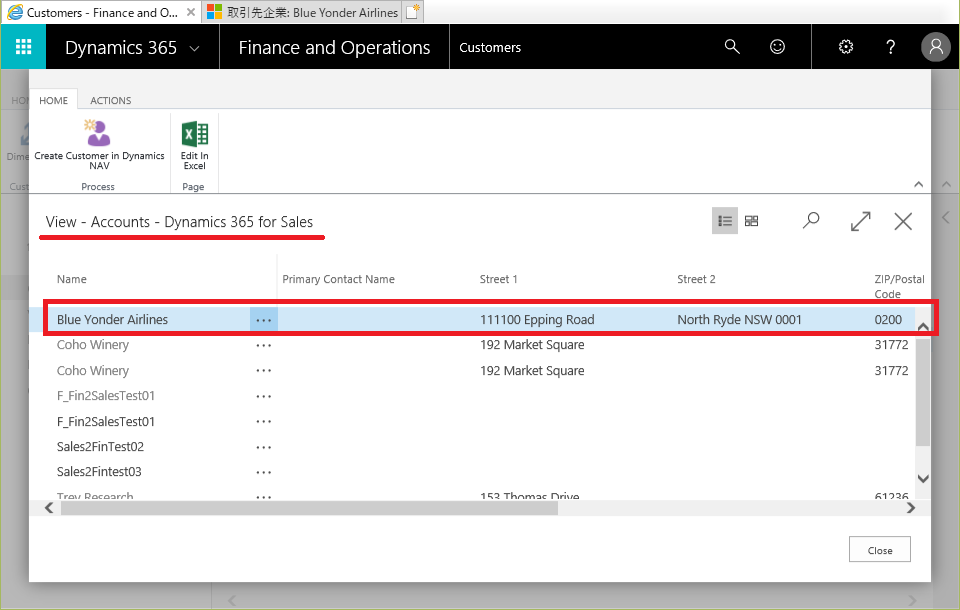960x610 pixels.
Task: Click the Primary Contact Name column header
Action: coord(339,279)
